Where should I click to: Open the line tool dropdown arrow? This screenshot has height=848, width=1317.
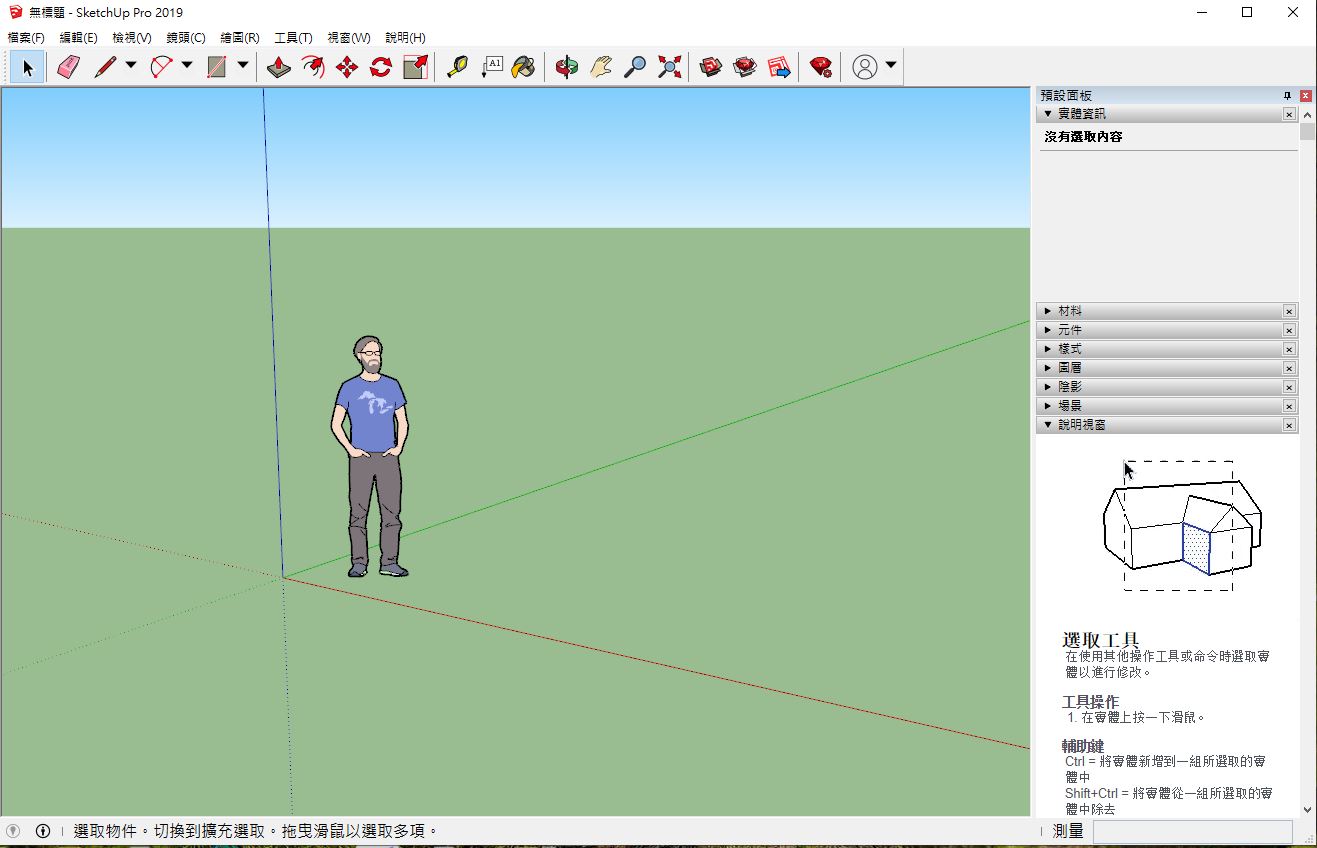(x=131, y=66)
